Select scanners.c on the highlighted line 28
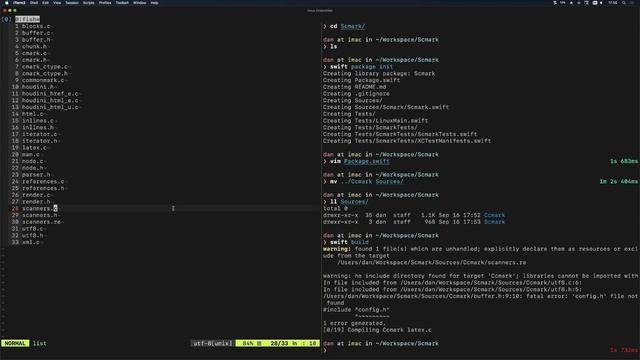Viewport: 640px width, 360px height. click(x=40, y=208)
